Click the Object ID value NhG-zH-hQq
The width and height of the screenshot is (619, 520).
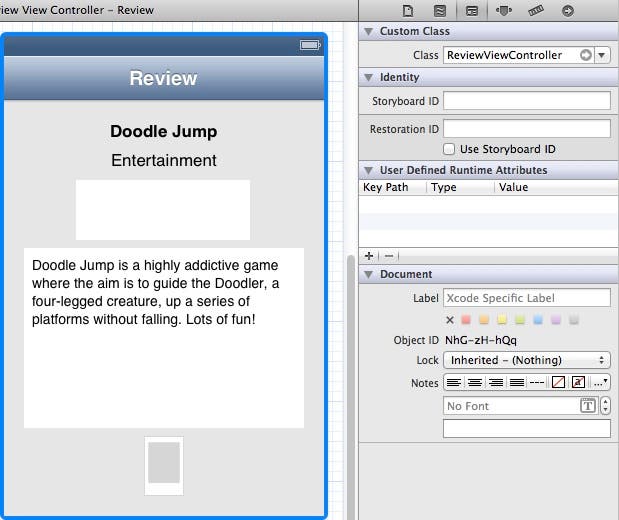pos(481,340)
